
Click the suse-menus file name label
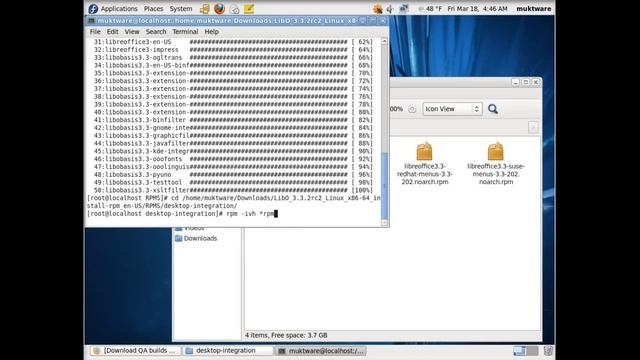coord(496,174)
